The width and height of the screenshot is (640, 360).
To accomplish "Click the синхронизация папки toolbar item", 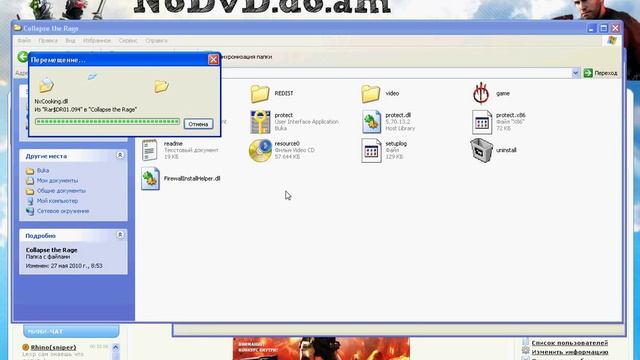I will [x=247, y=57].
